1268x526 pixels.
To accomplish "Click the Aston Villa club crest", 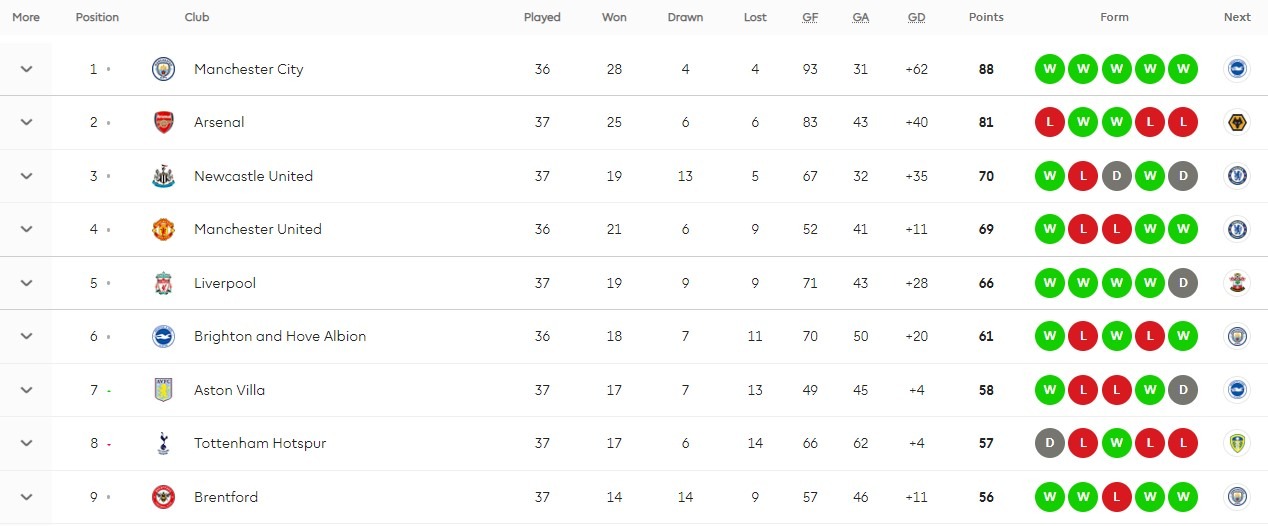I will pos(163,390).
